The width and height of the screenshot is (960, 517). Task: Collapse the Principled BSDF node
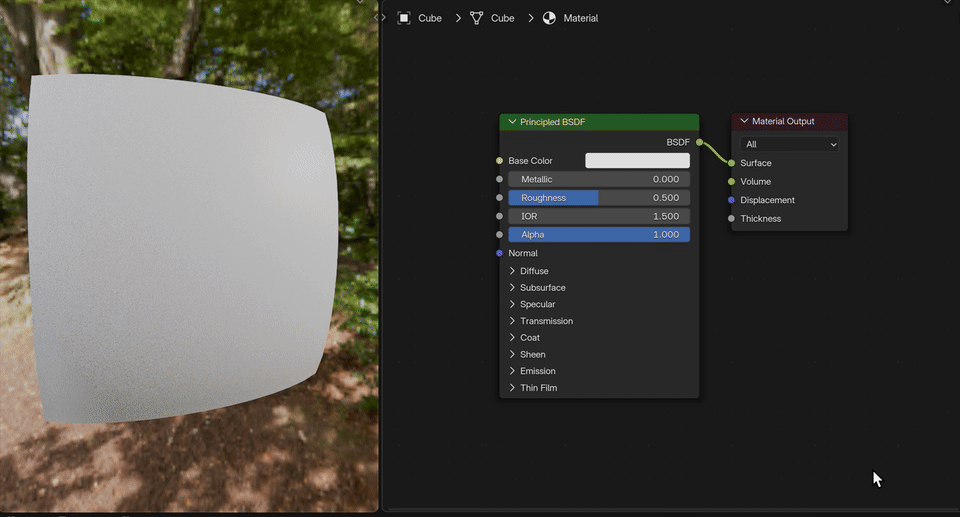[x=512, y=122]
